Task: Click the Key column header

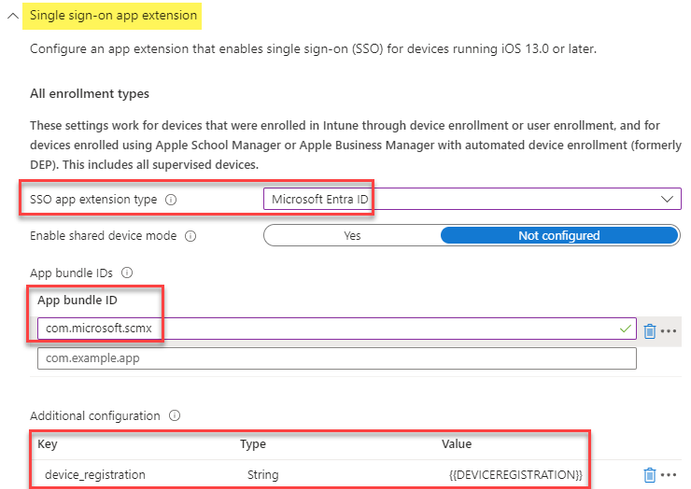Action: [x=47, y=443]
